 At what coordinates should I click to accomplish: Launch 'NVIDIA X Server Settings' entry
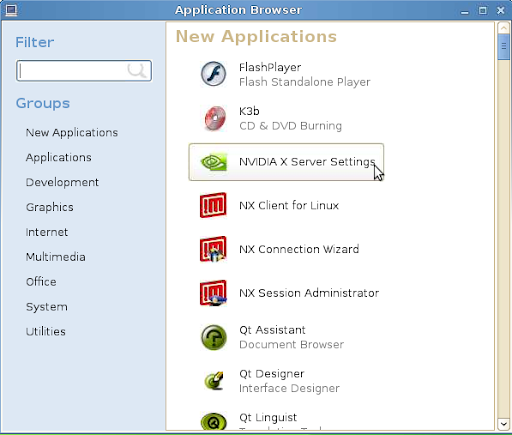pos(286,162)
